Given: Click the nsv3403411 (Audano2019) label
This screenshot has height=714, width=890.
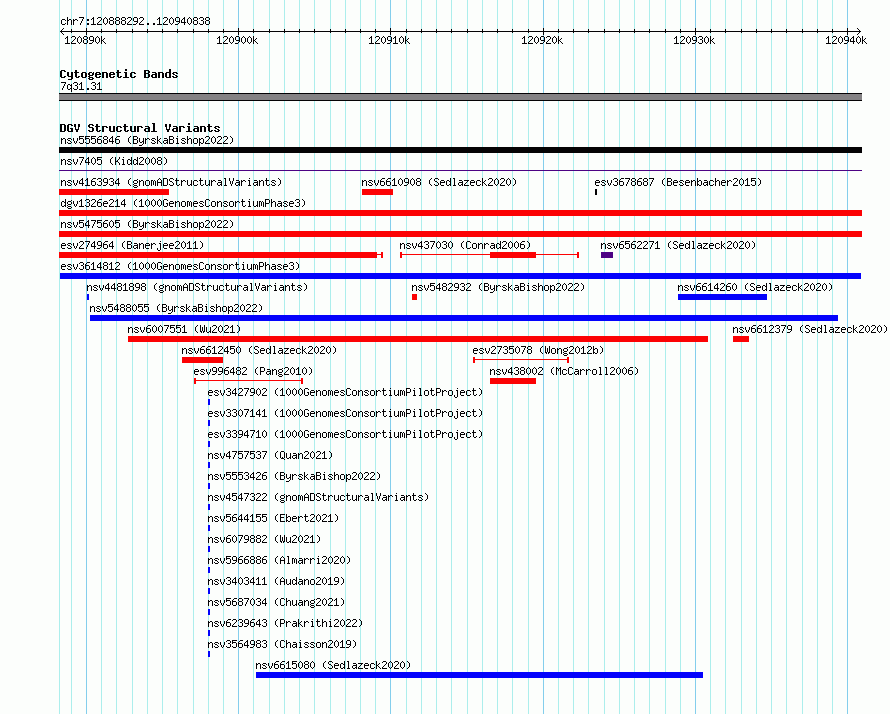Looking at the screenshot, I should pos(276,581).
